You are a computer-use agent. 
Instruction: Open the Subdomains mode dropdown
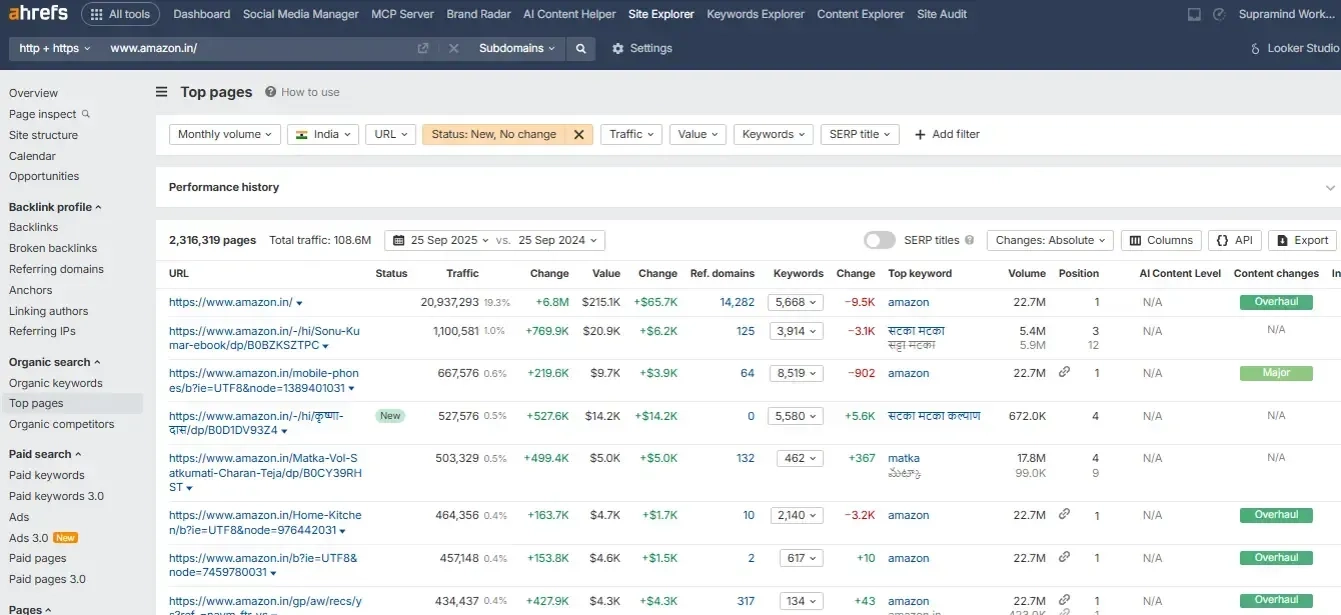click(x=516, y=48)
